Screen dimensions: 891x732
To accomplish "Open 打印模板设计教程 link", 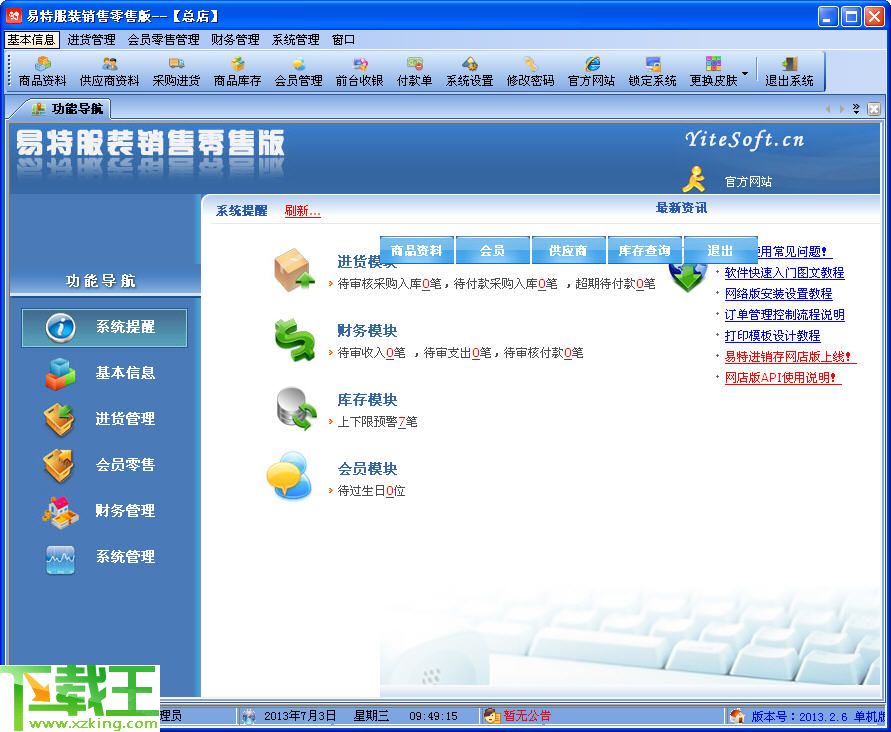I will pos(772,336).
